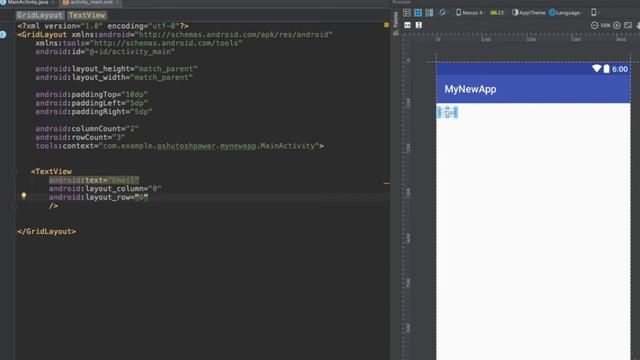Click the android:paddingRight line
640x360 pixels.
pyautogui.click(x=93, y=111)
